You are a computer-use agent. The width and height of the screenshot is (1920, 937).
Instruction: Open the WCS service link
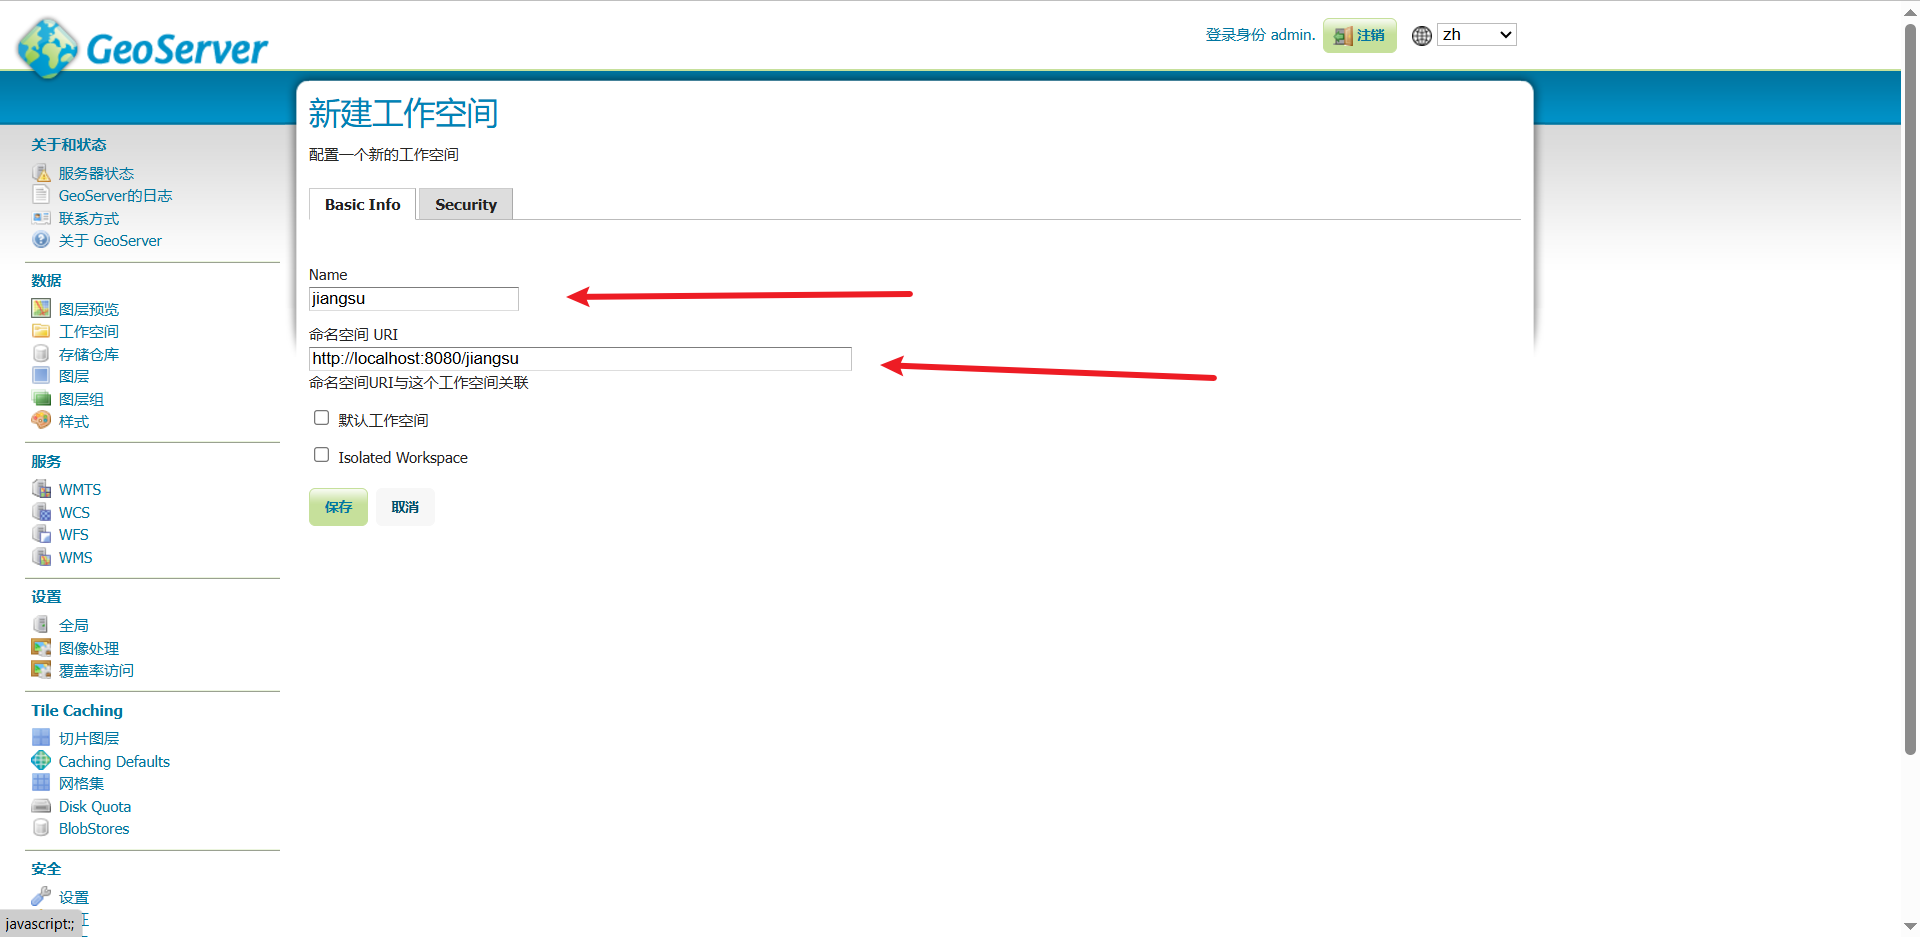pyautogui.click(x=75, y=512)
